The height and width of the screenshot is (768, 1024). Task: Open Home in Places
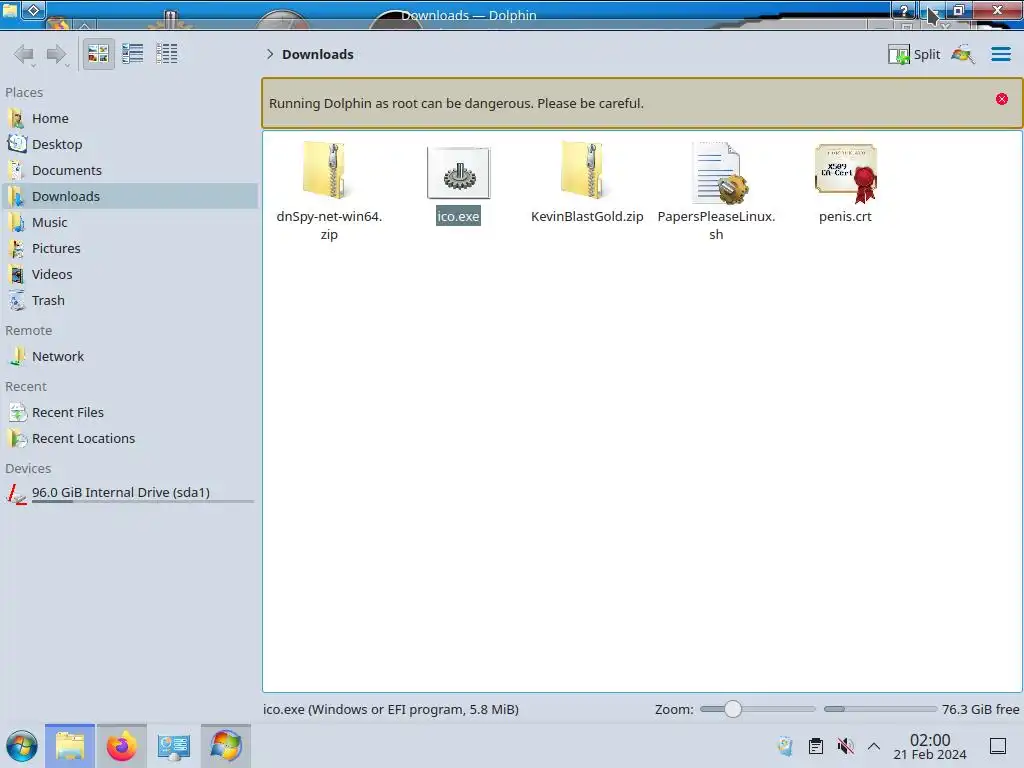129,118
